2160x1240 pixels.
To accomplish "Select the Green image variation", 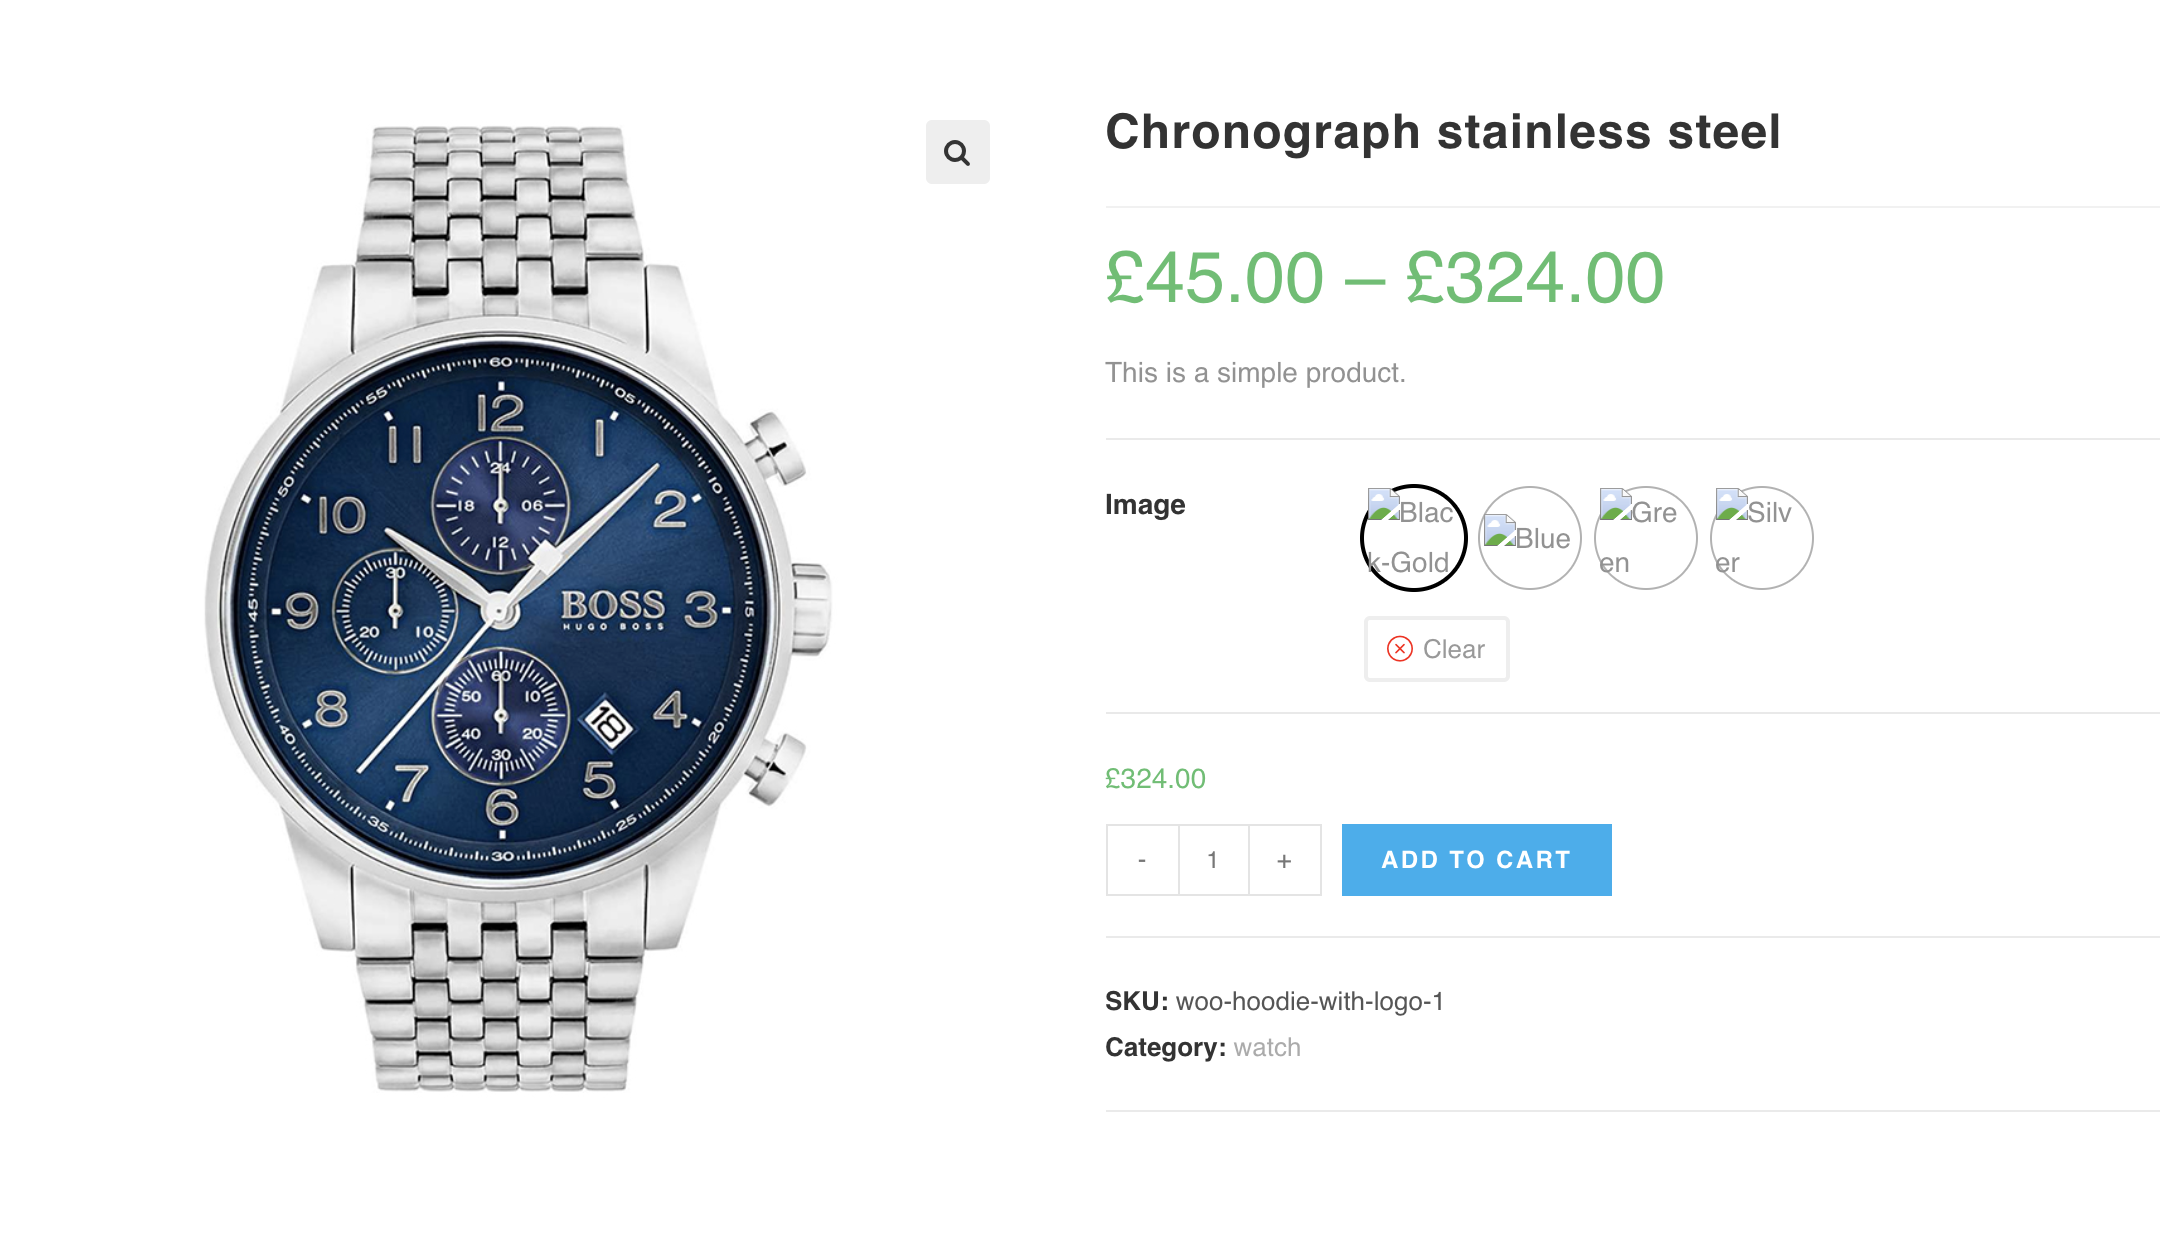I will coord(1645,537).
